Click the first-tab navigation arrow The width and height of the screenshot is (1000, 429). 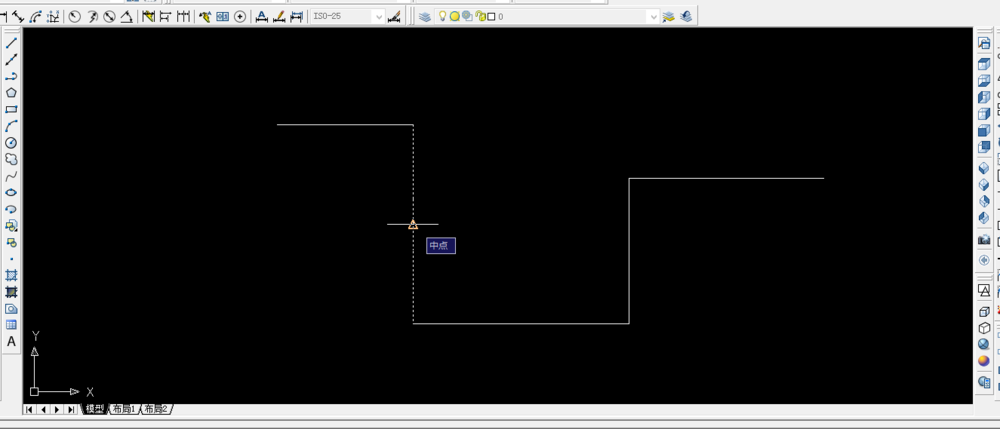pyautogui.click(x=29, y=409)
